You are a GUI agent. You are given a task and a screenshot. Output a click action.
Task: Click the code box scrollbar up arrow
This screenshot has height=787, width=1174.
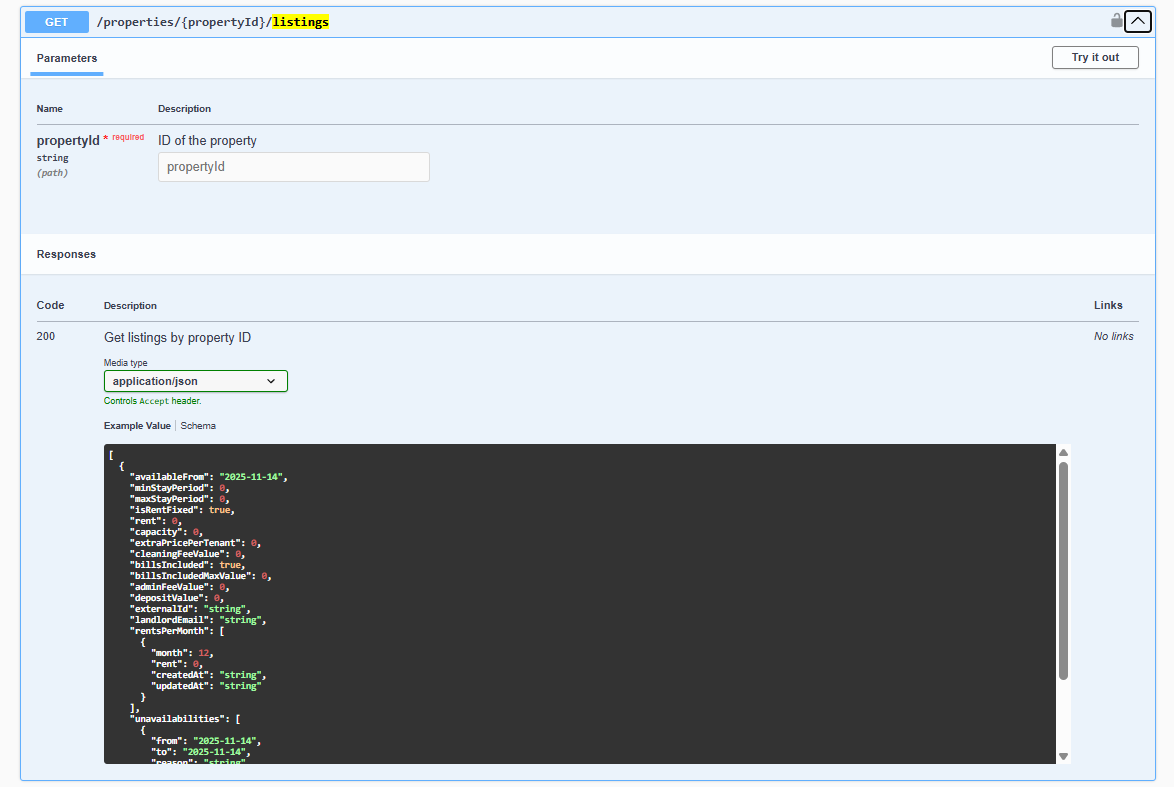(1063, 452)
